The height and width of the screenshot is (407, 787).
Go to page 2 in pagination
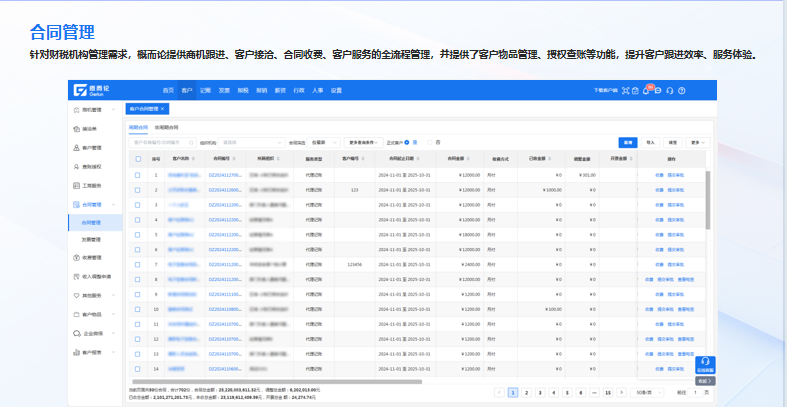pyautogui.click(x=526, y=393)
